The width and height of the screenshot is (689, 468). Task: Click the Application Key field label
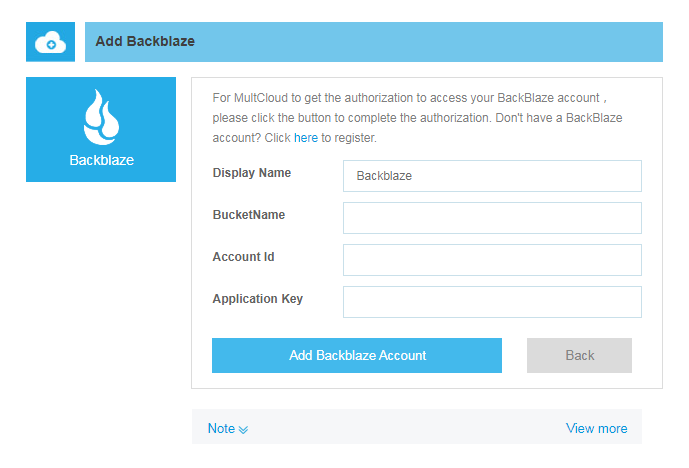[x=257, y=299]
